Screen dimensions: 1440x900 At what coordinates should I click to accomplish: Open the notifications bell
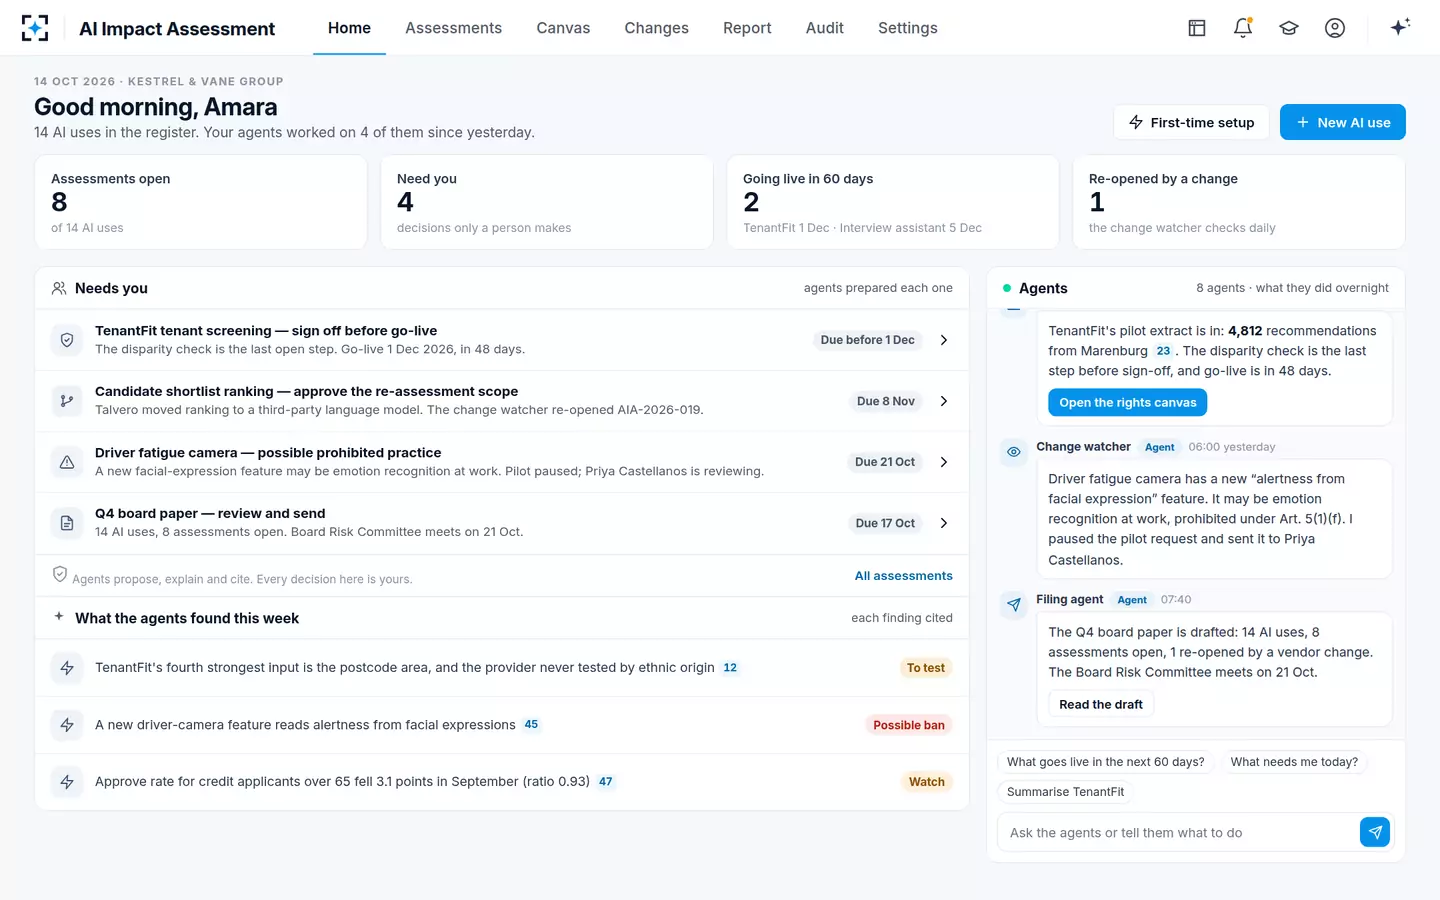coord(1243,28)
